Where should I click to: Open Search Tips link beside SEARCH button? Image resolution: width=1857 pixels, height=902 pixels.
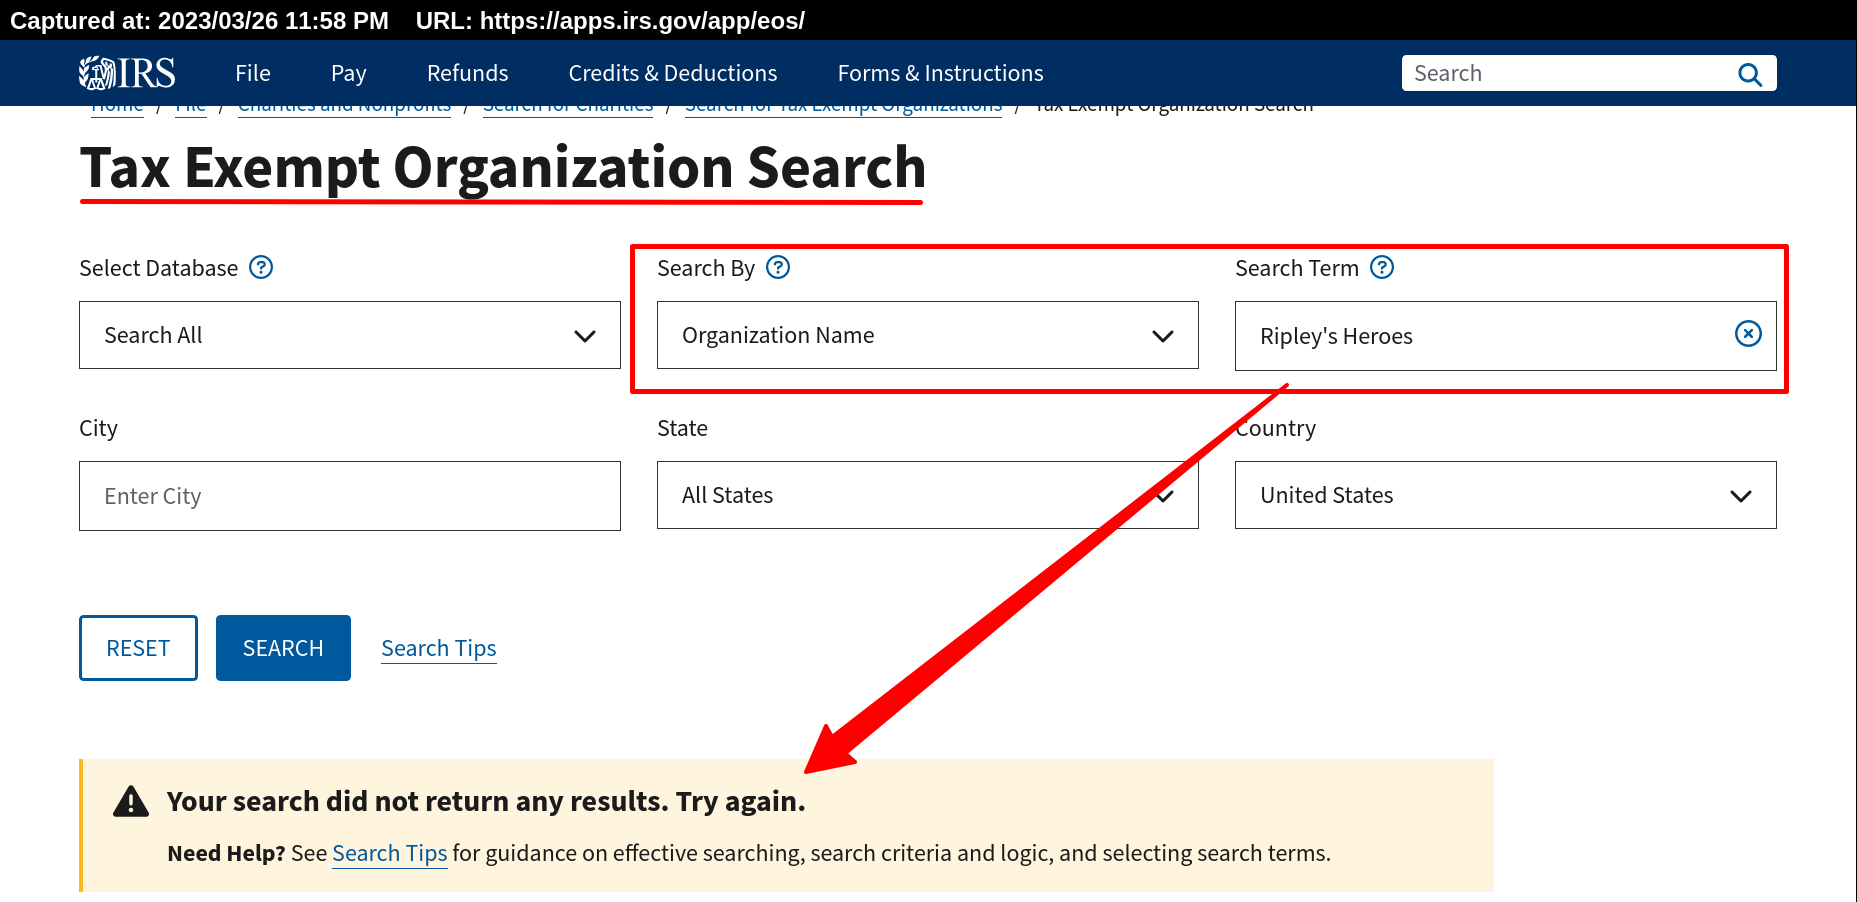(439, 648)
